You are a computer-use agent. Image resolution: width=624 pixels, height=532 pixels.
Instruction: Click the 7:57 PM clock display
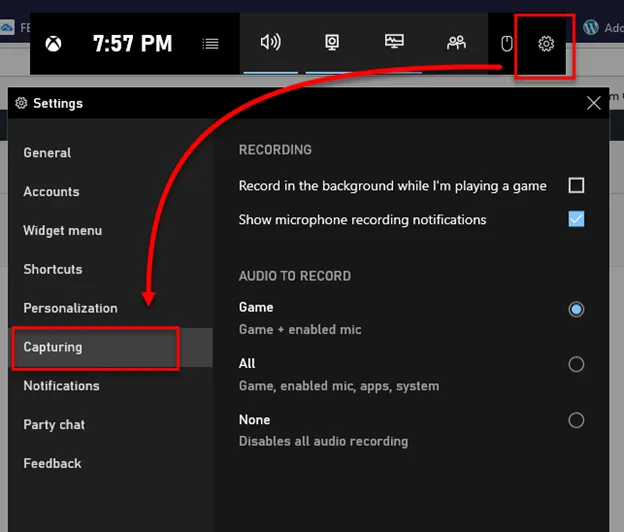[133, 43]
